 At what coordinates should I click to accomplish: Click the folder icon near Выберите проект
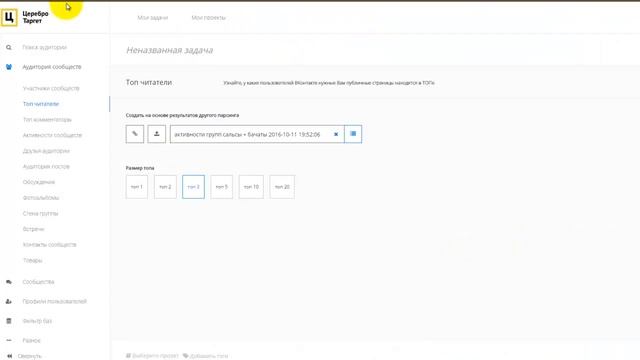(128, 356)
